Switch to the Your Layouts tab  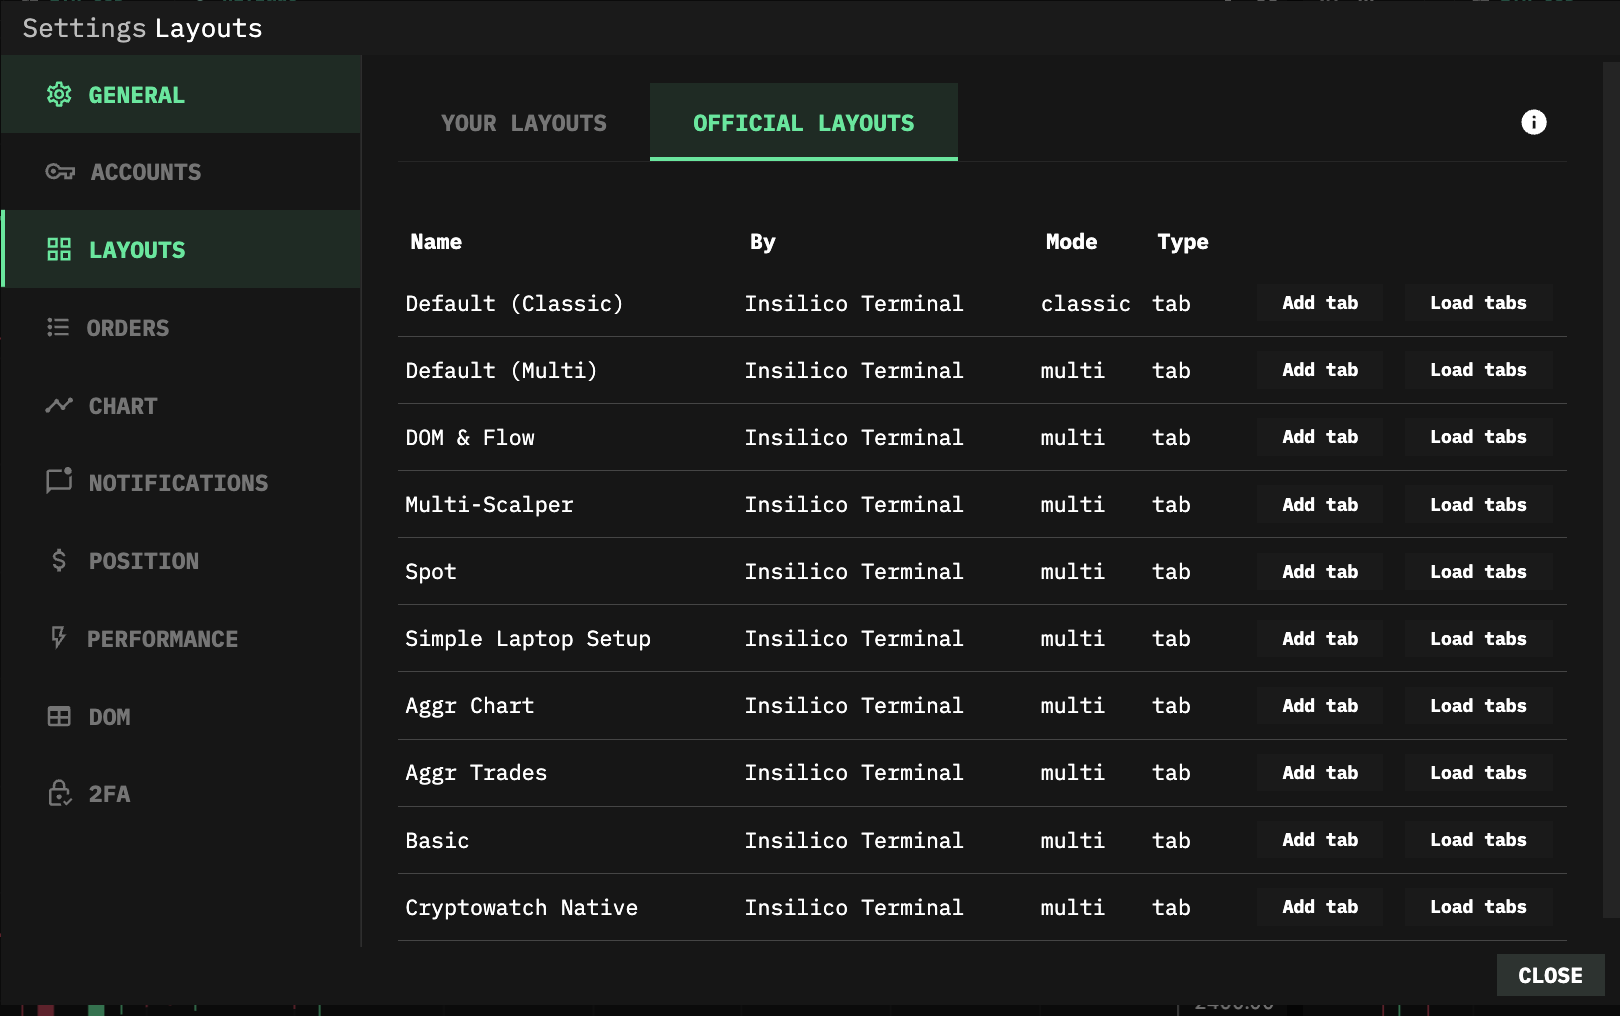[524, 123]
